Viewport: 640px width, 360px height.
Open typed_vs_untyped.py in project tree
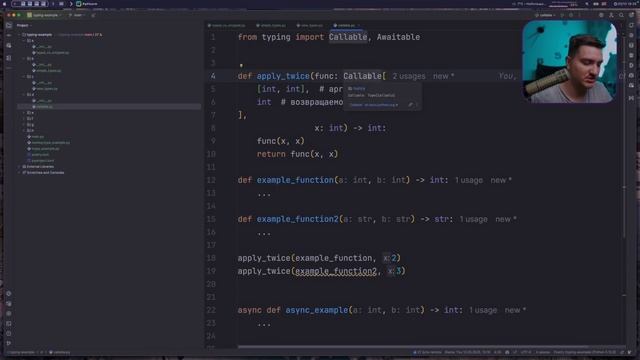(52, 53)
